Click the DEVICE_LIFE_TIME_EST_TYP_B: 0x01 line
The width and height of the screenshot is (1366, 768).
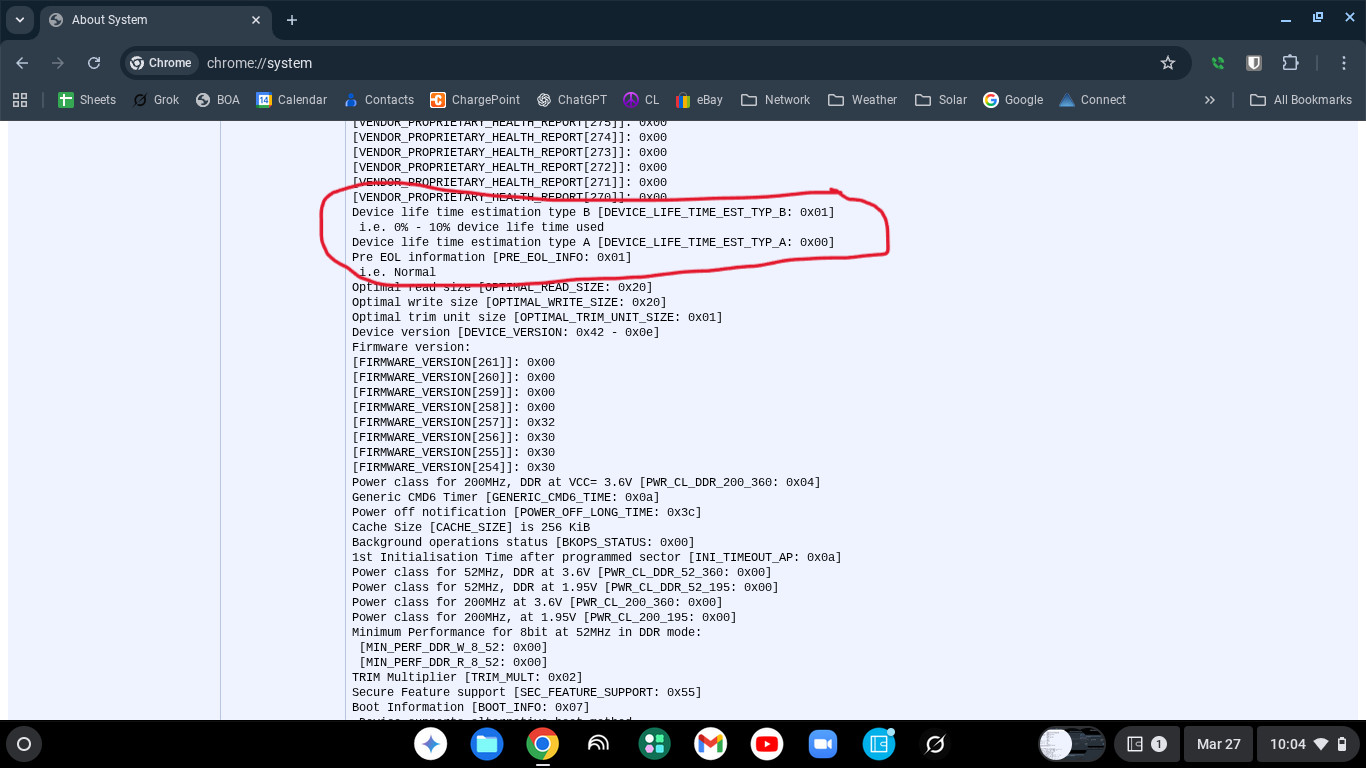click(x=593, y=212)
